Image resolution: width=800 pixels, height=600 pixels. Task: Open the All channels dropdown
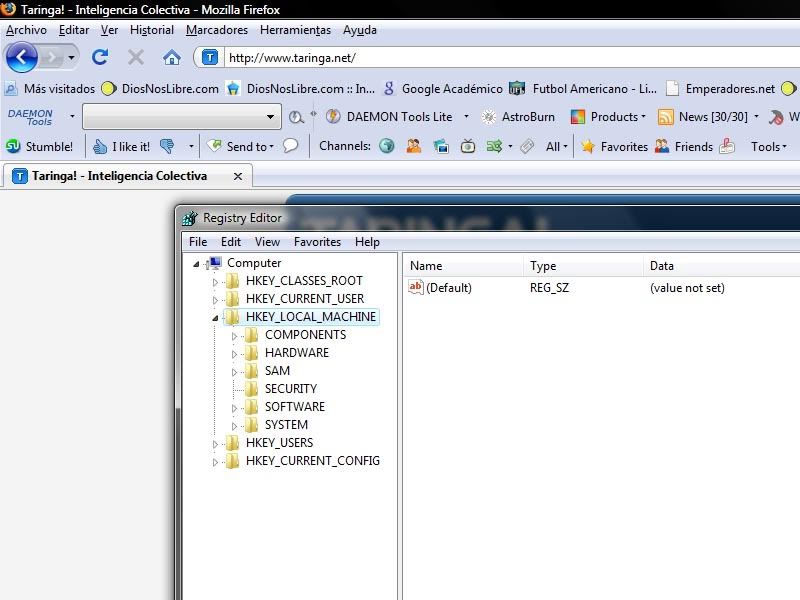click(x=557, y=146)
